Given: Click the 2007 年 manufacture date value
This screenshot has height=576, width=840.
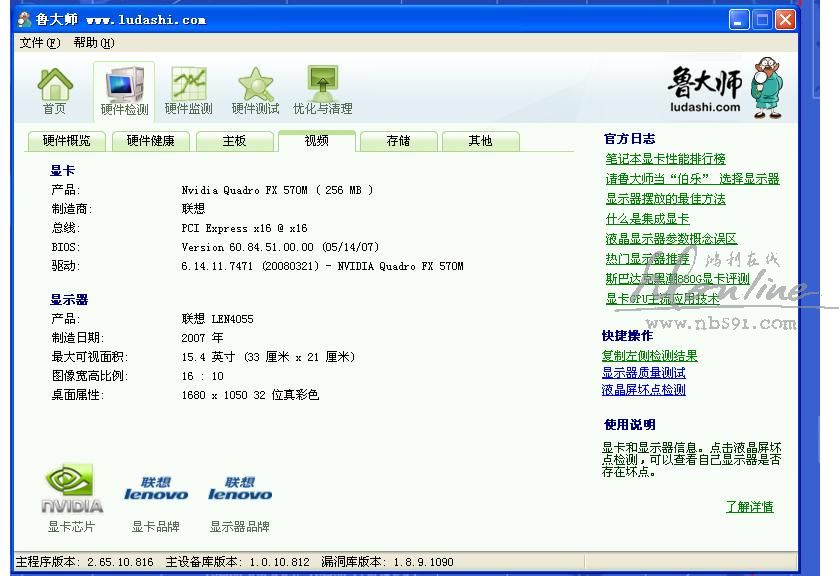Looking at the screenshot, I should pyautogui.click(x=202, y=338).
